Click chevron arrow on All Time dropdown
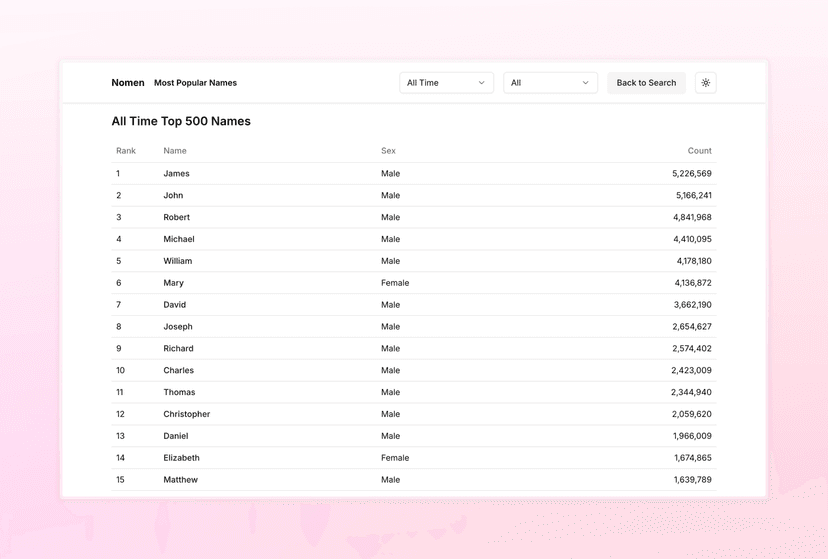This screenshot has height=559, width=828. point(481,83)
